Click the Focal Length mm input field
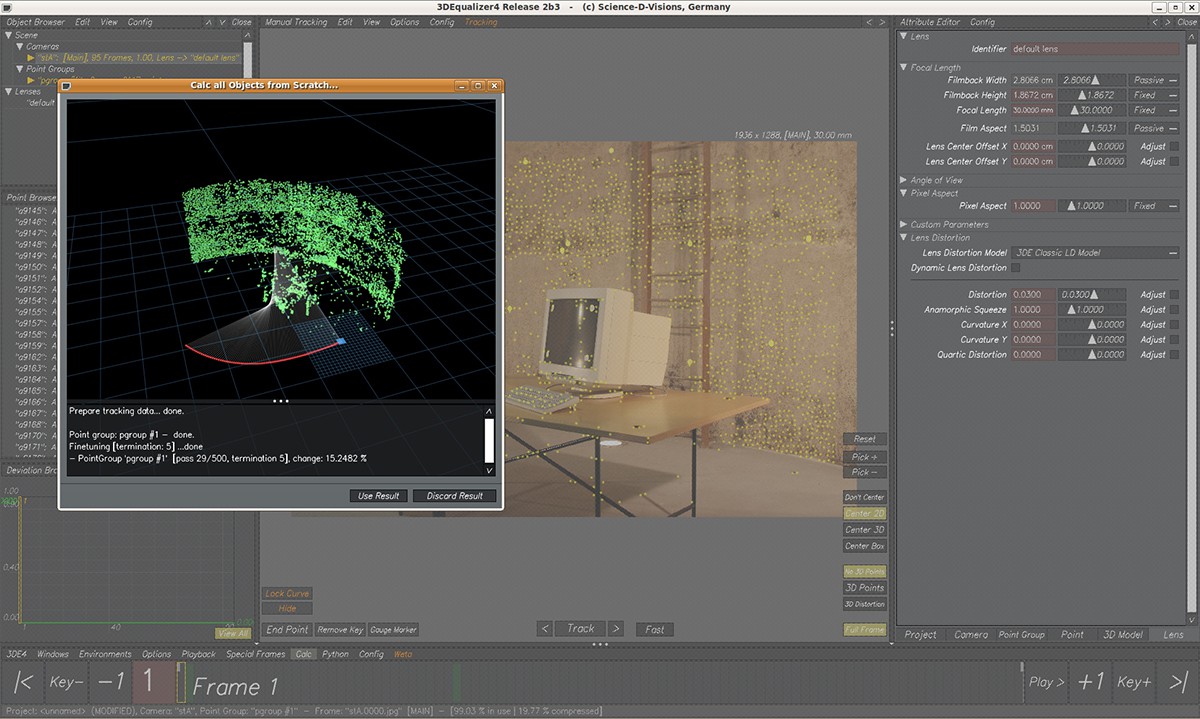This screenshot has height=719, width=1200. point(1033,110)
